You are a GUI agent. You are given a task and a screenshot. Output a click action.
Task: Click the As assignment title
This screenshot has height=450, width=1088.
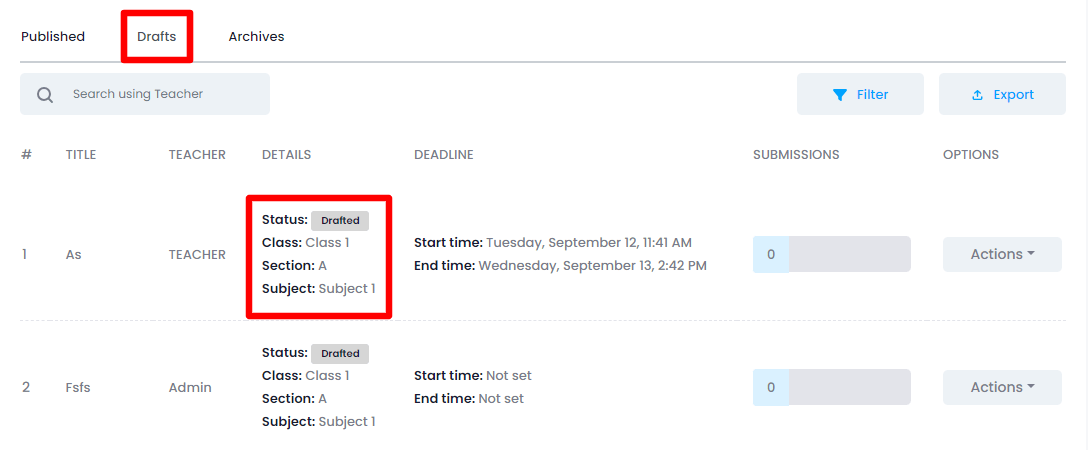point(74,254)
